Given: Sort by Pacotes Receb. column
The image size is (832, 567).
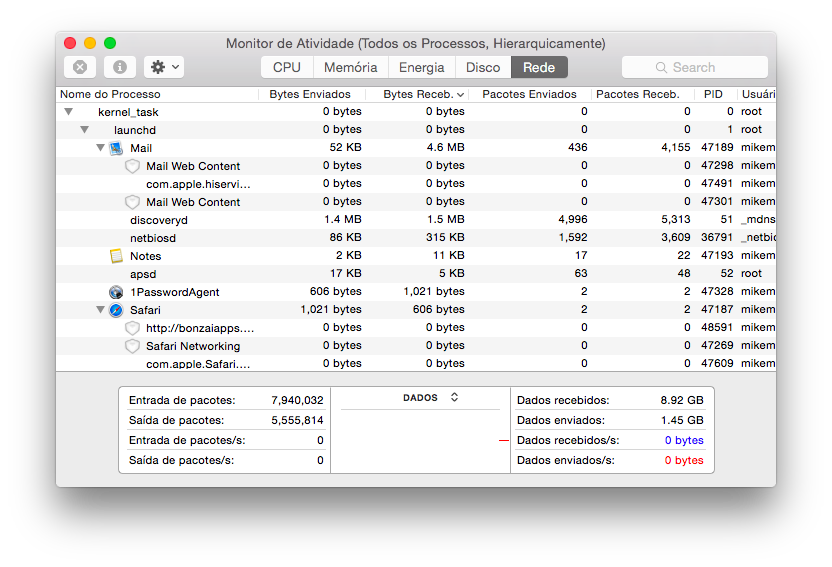Looking at the screenshot, I should (x=643, y=94).
